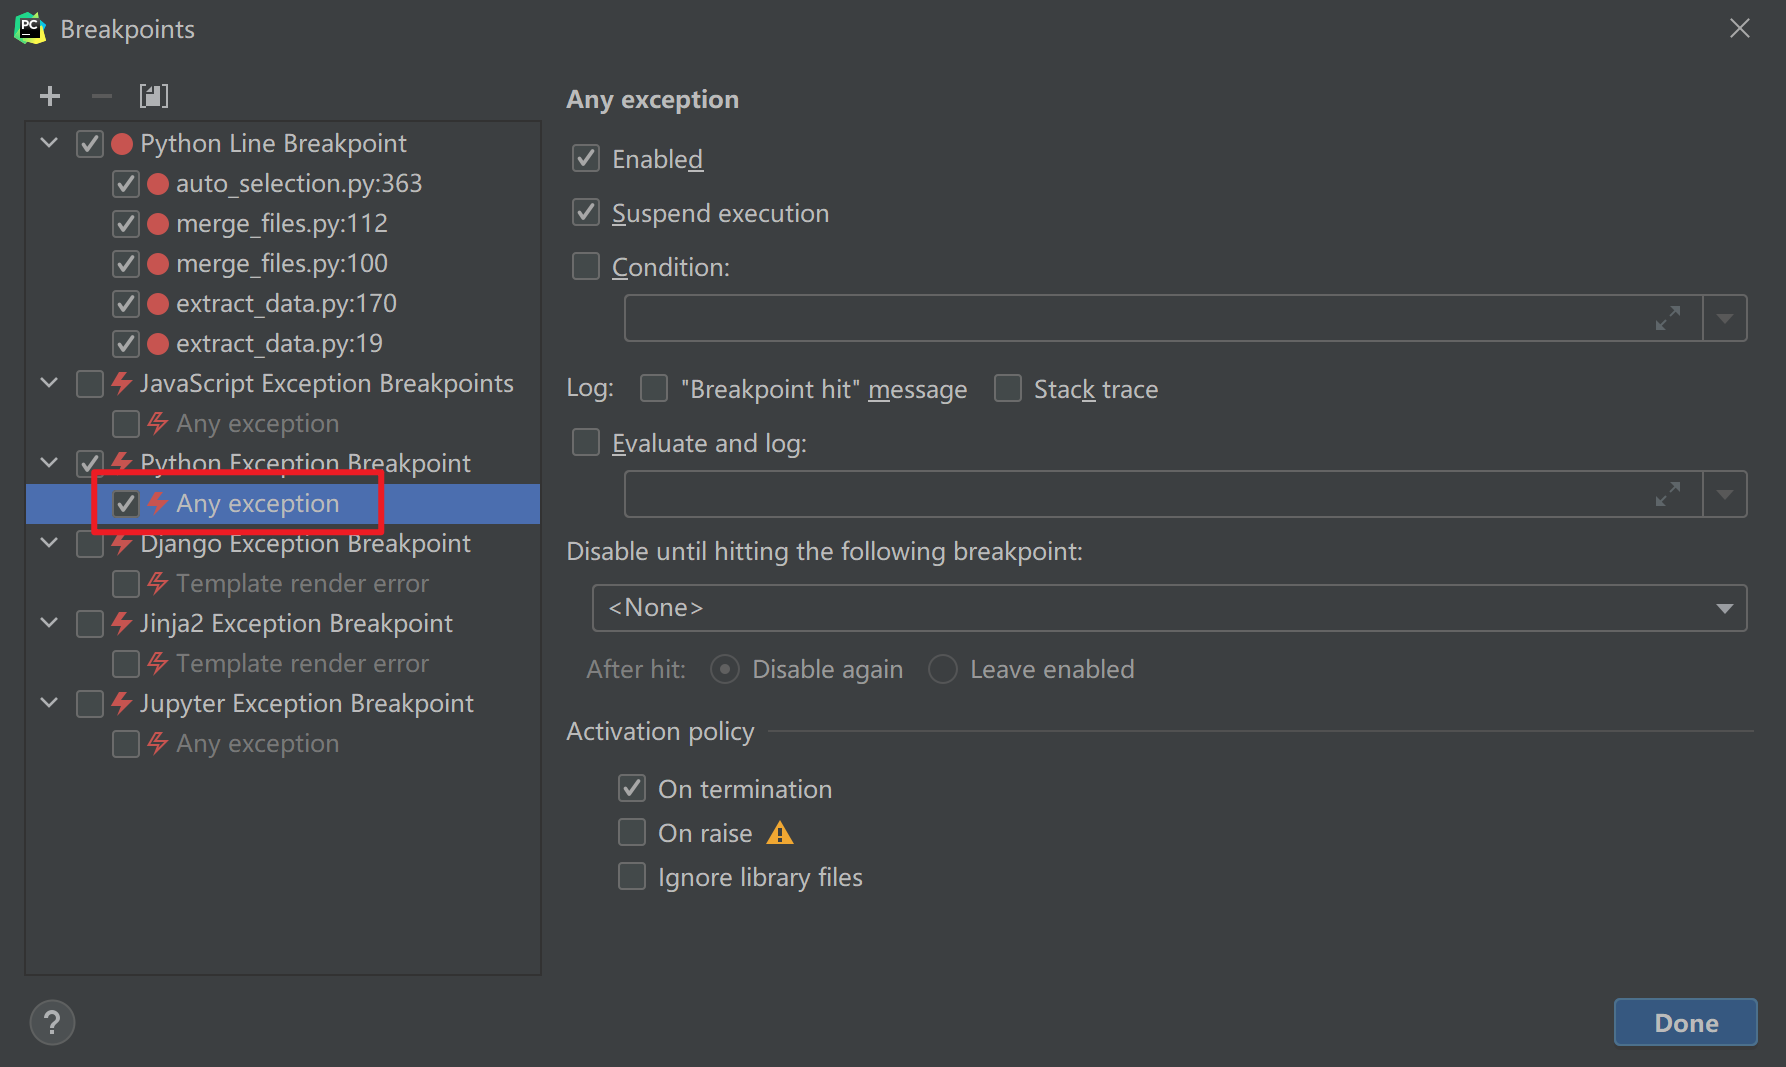Close the Breakpoints dialog

1740,29
